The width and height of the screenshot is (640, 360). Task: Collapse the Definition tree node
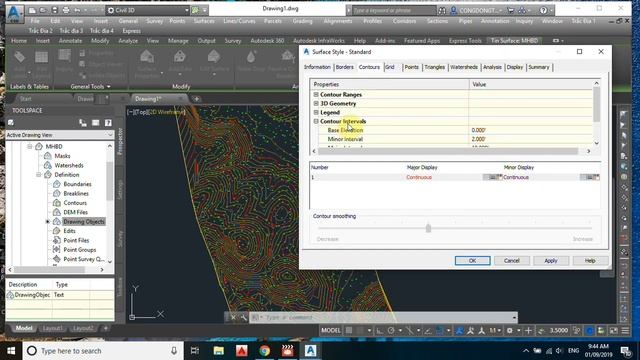(39, 175)
